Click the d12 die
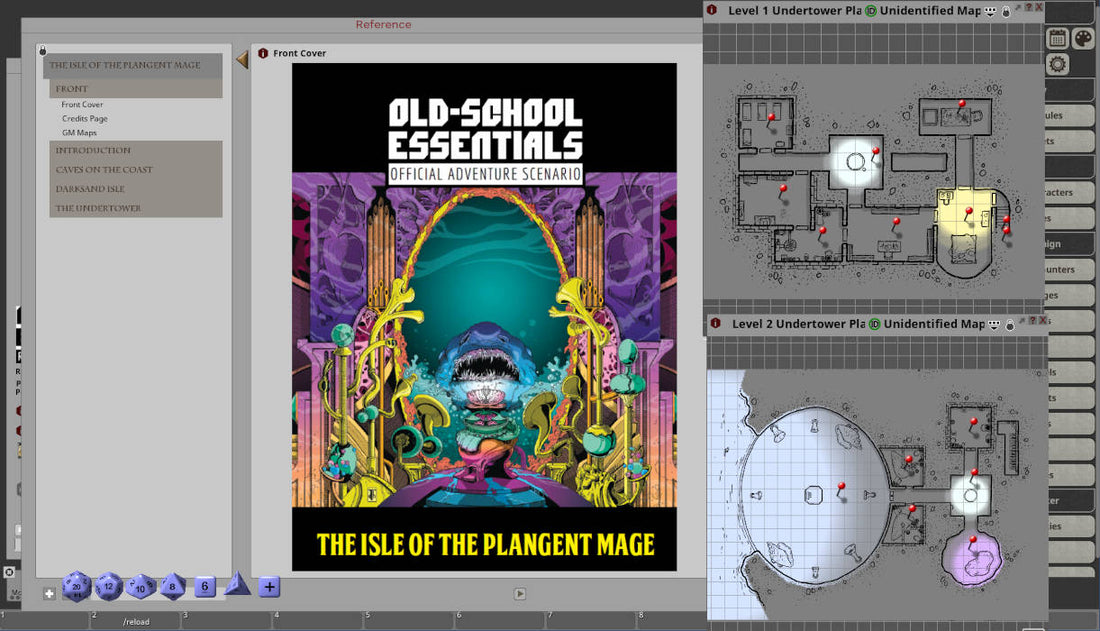Image resolution: width=1100 pixels, height=631 pixels. point(109,587)
